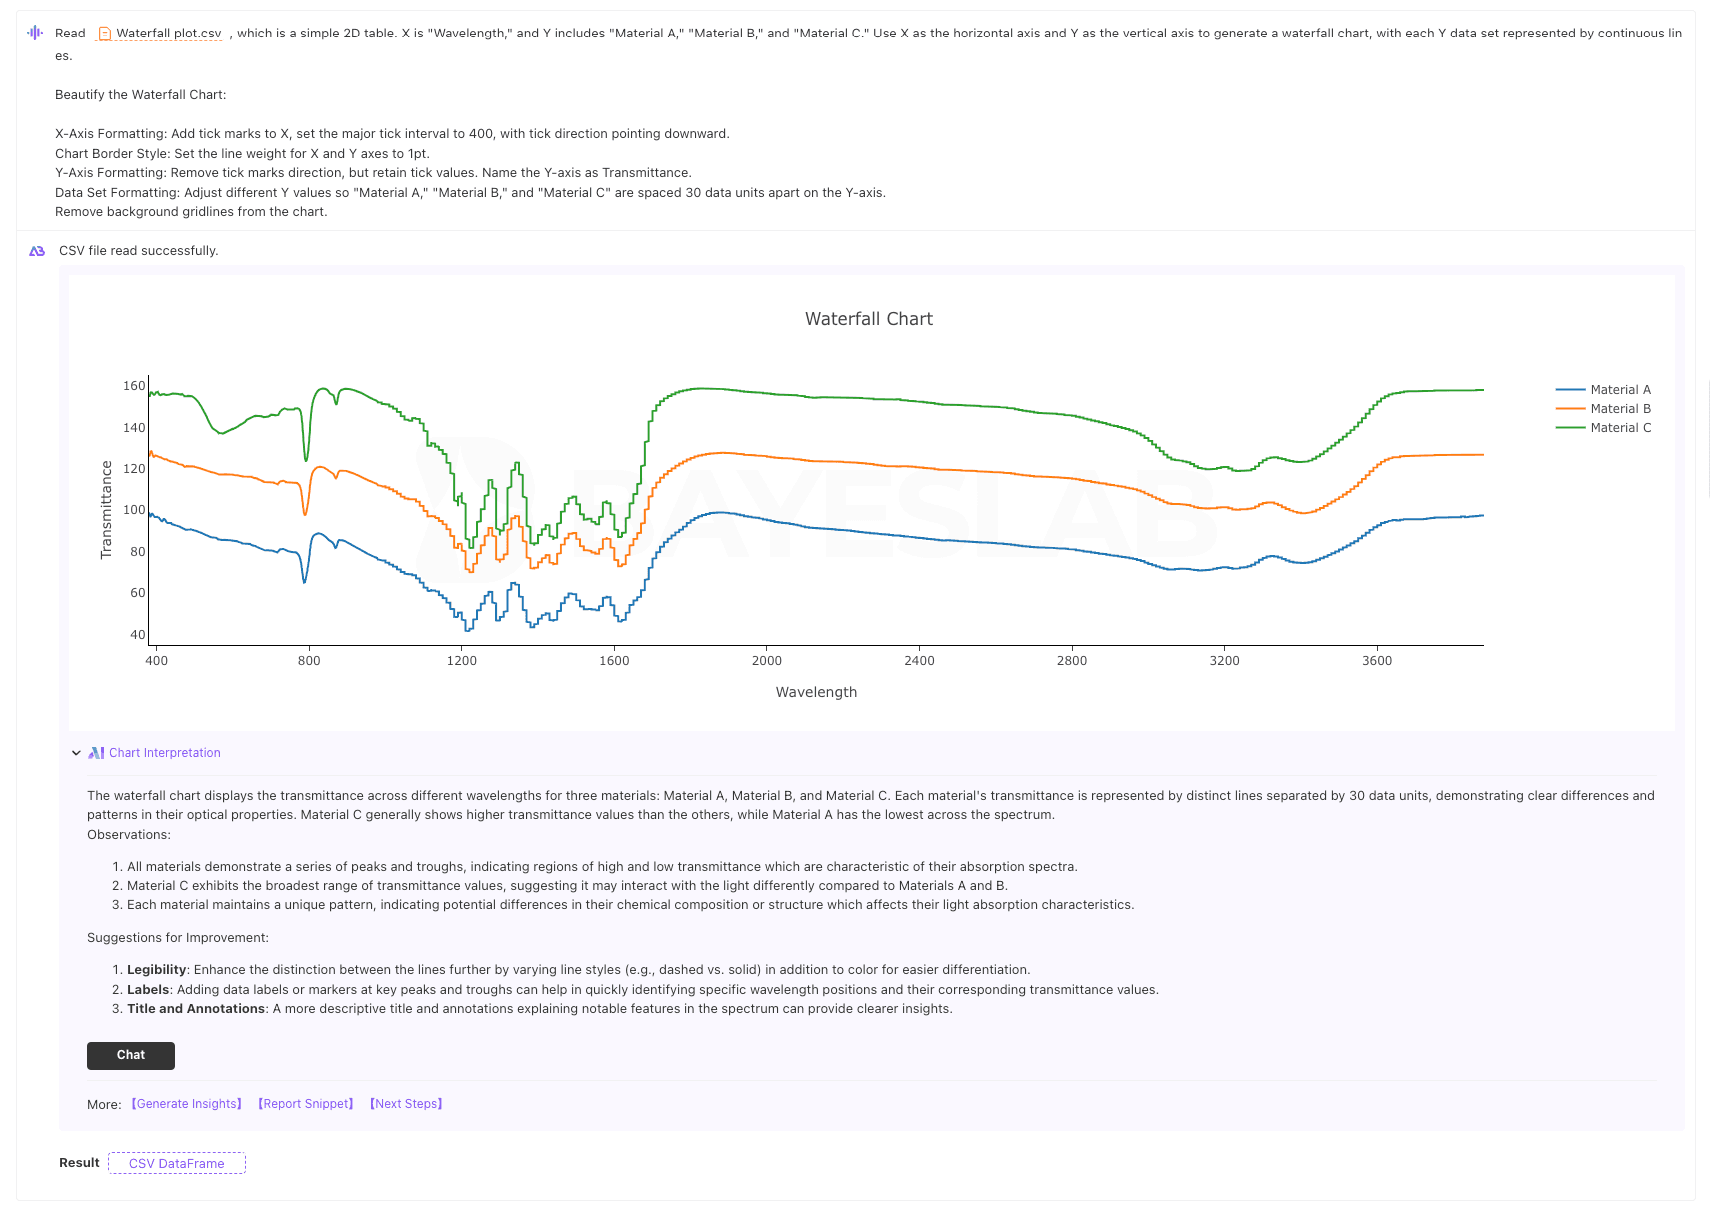
Task: Click the orange Material B legend line swatch
Action: 1571,409
